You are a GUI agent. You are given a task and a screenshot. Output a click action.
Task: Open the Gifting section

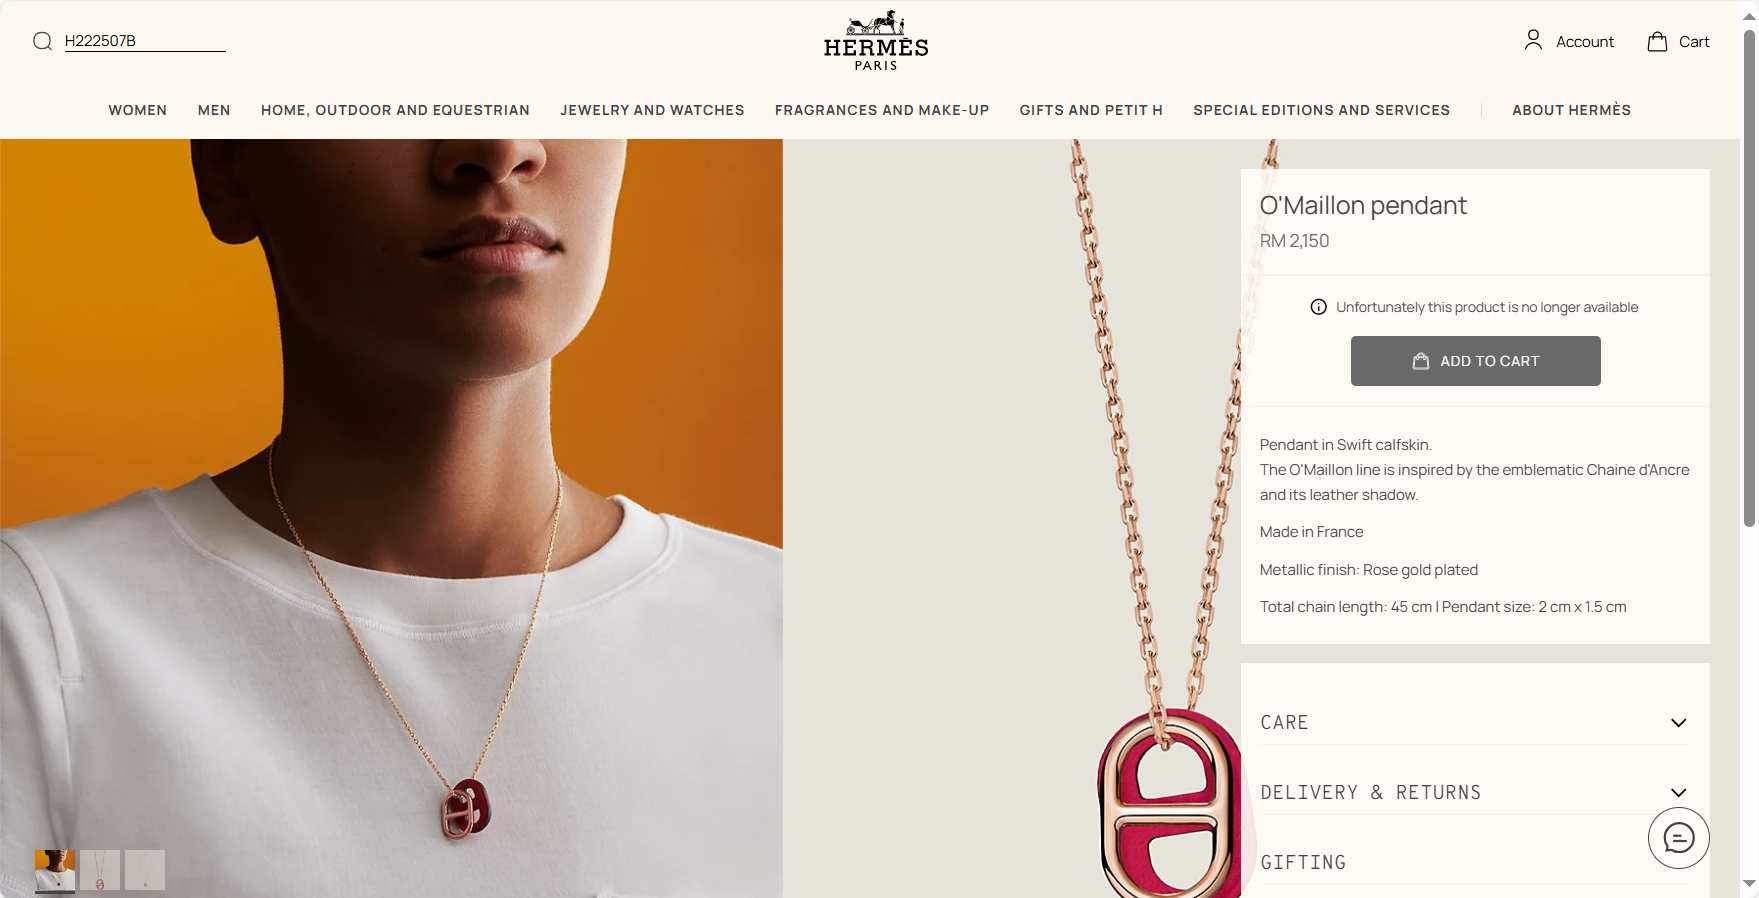[x=1475, y=862]
